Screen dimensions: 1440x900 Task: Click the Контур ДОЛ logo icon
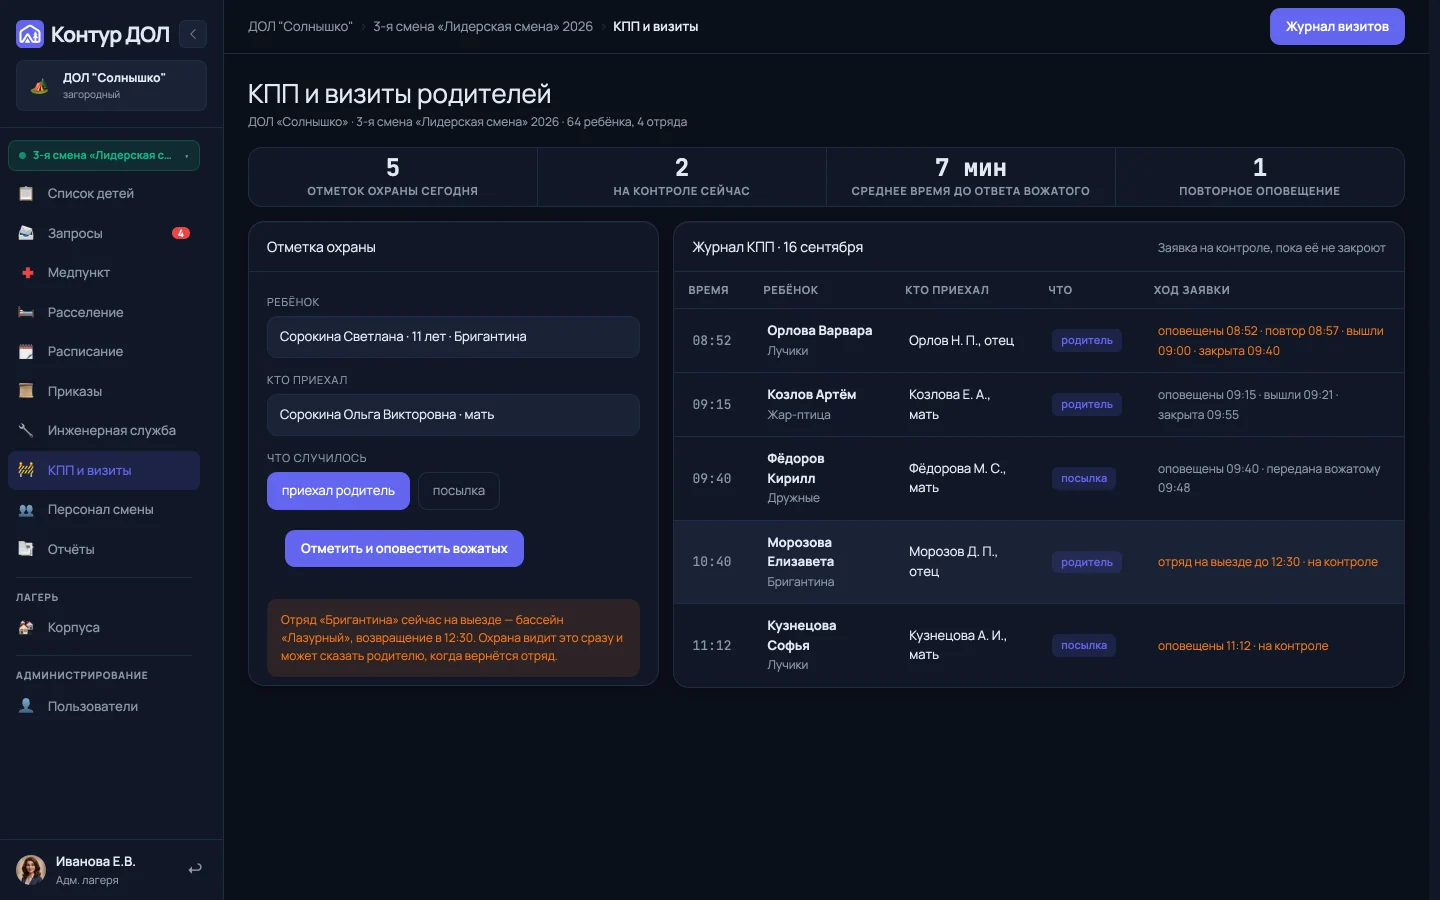tap(30, 34)
